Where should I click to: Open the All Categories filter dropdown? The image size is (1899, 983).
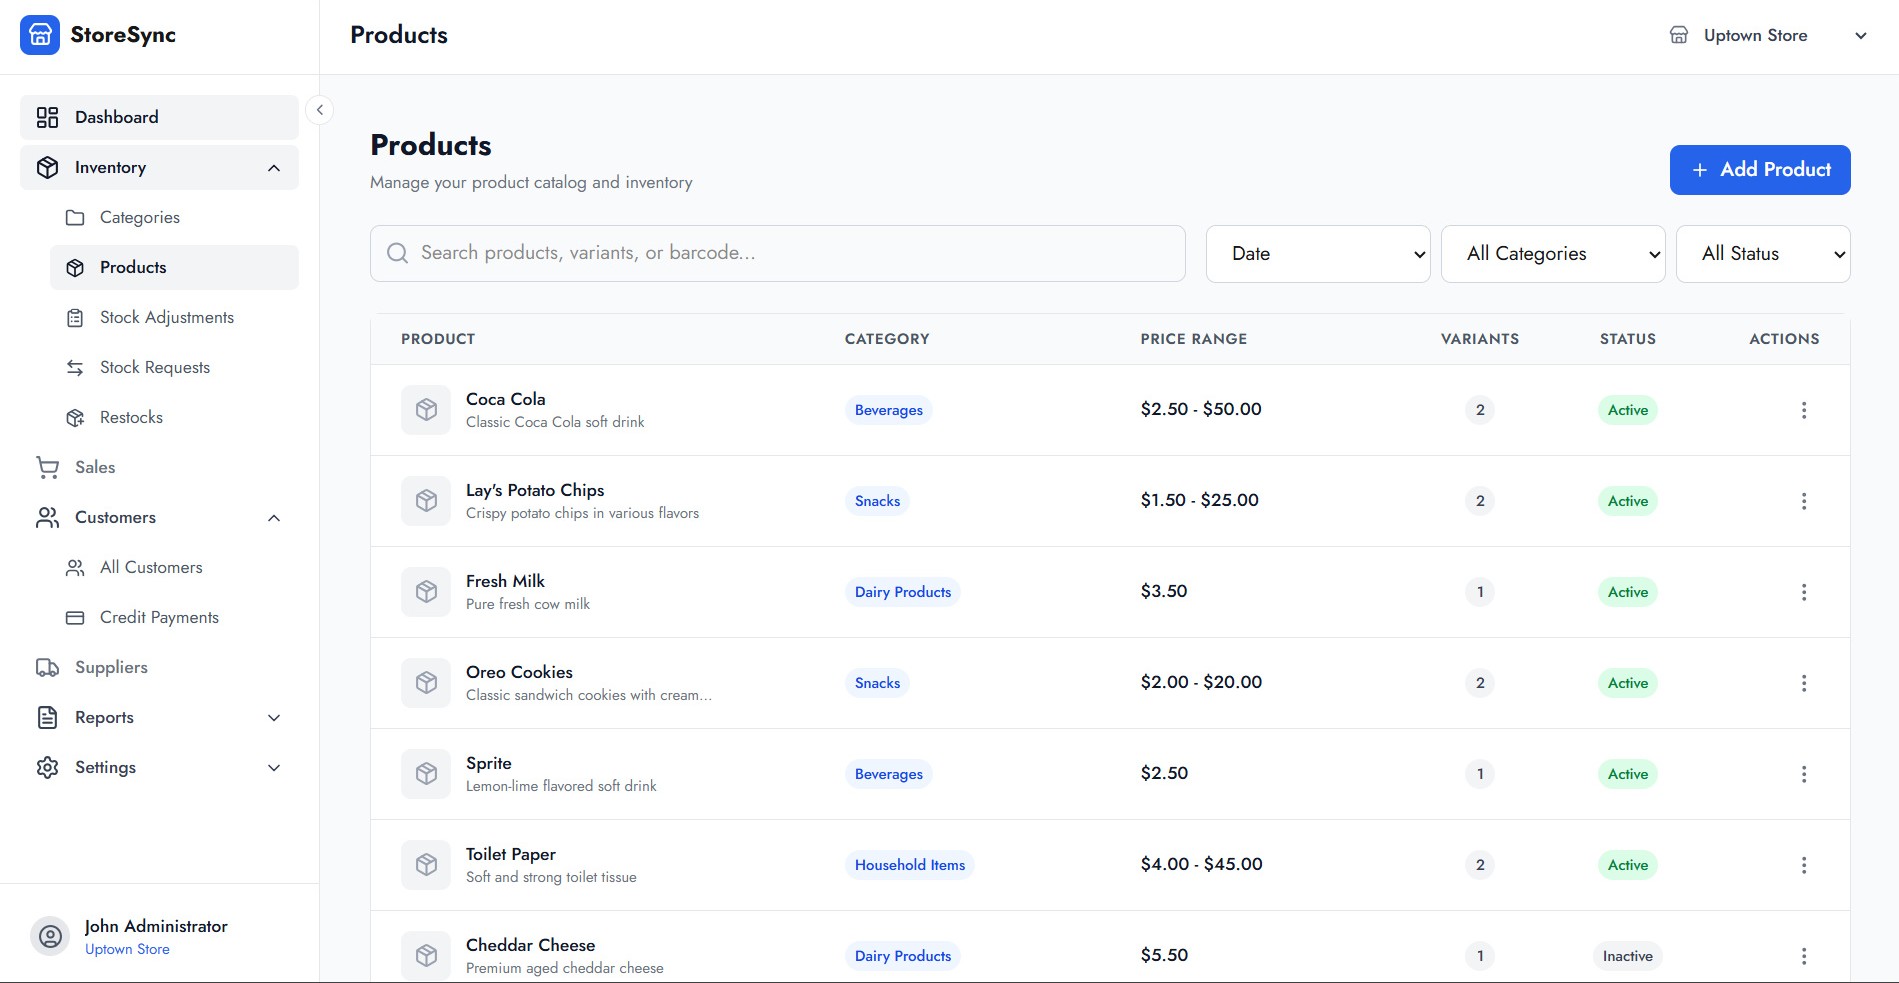(1553, 254)
